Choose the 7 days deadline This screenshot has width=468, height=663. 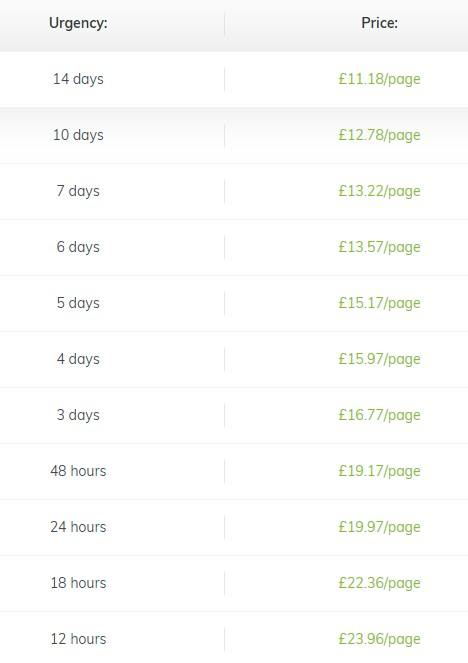234,191
